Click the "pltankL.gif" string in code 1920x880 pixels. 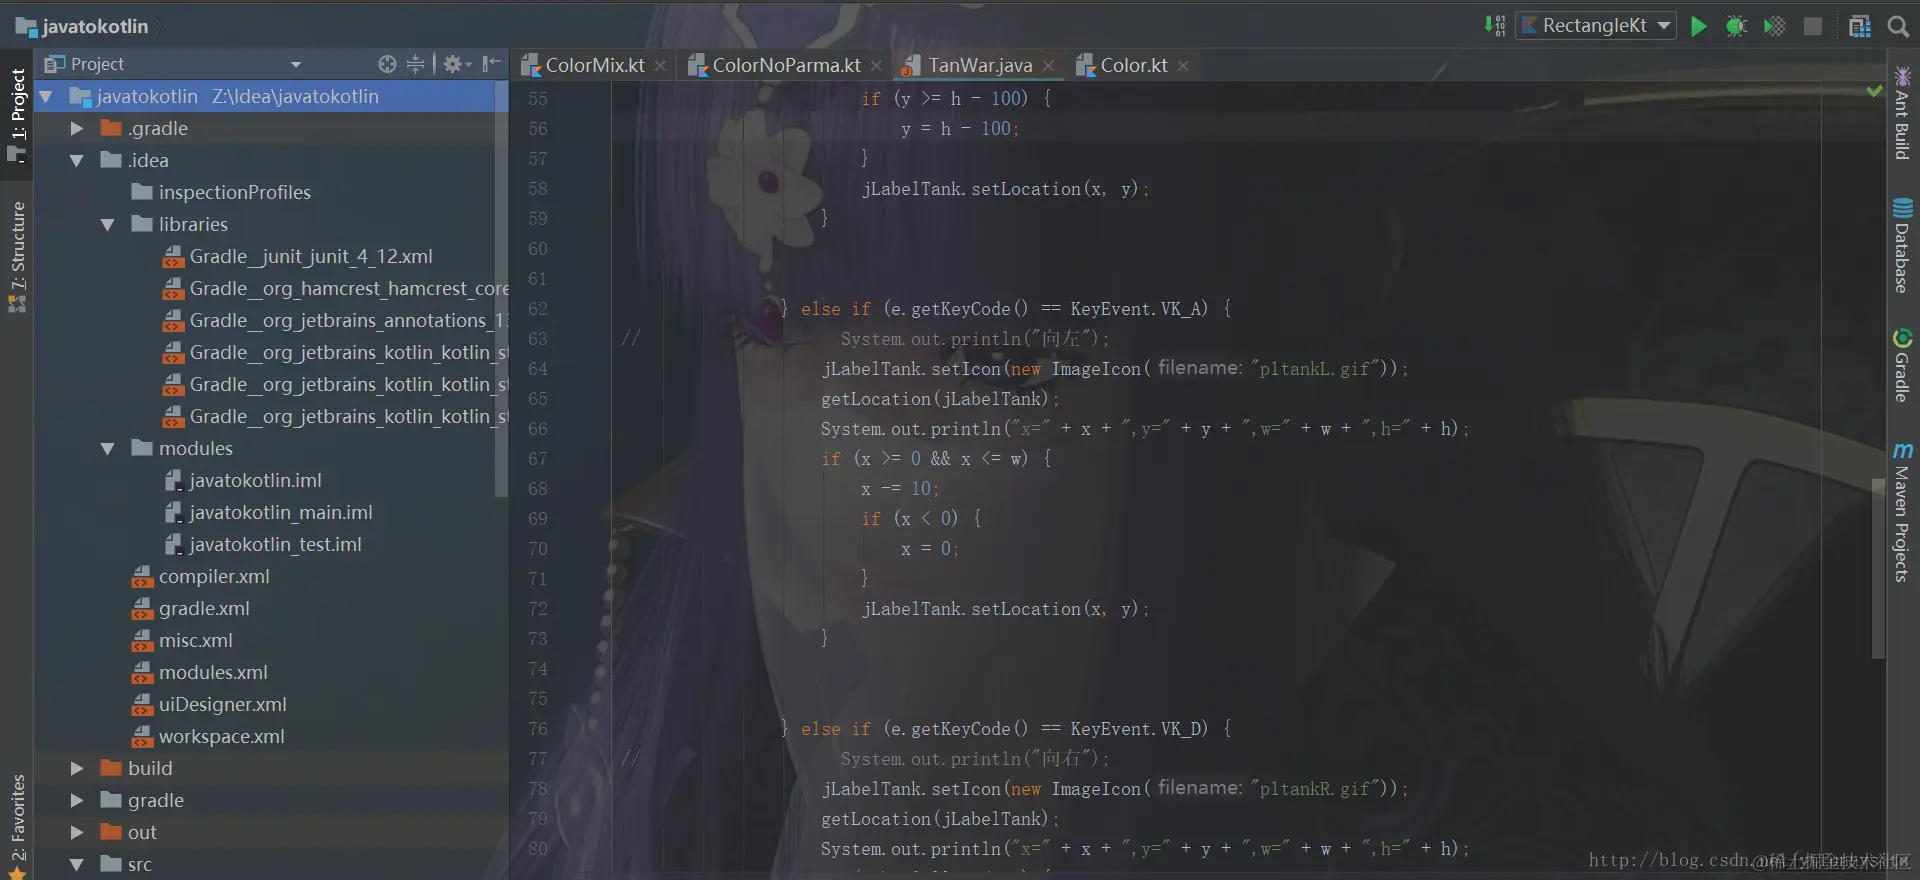coord(1315,369)
